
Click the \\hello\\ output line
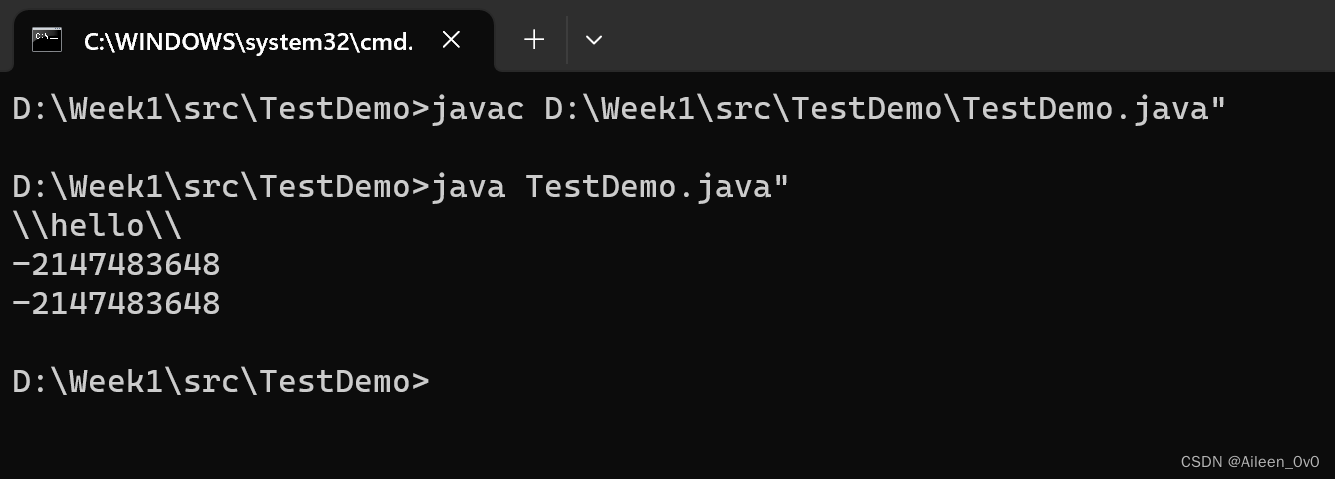[x=97, y=226]
